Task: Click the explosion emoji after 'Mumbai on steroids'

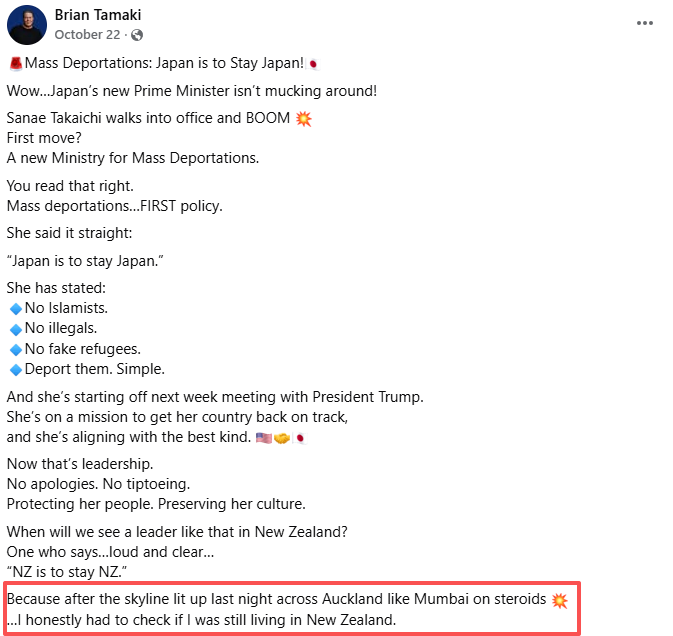Action: point(560,600)
